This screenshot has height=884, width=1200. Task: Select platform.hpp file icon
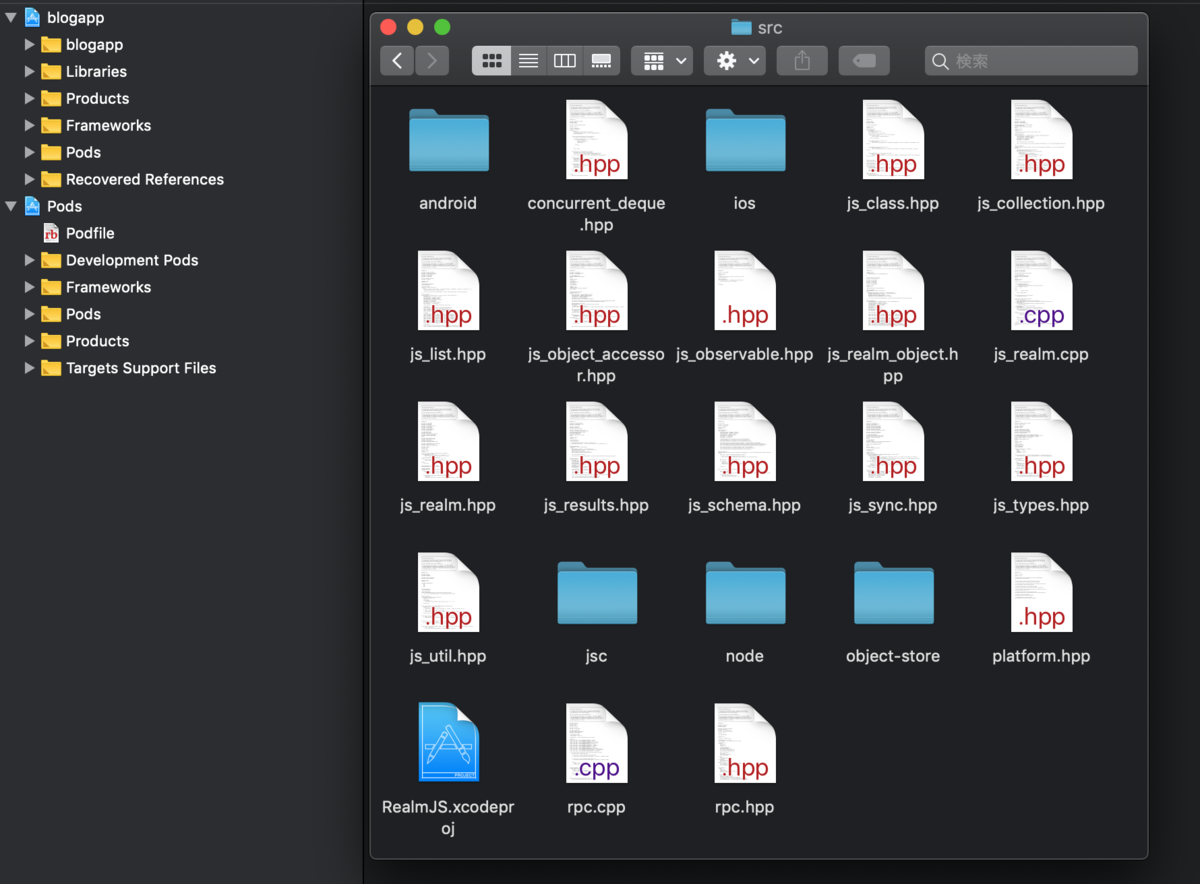1041,593
